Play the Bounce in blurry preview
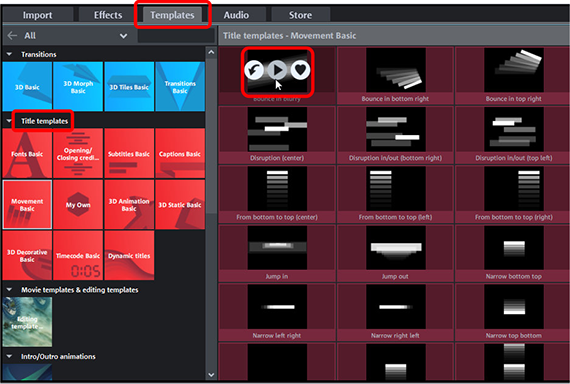Screen dimensions: 570x384 coord(277,69)
